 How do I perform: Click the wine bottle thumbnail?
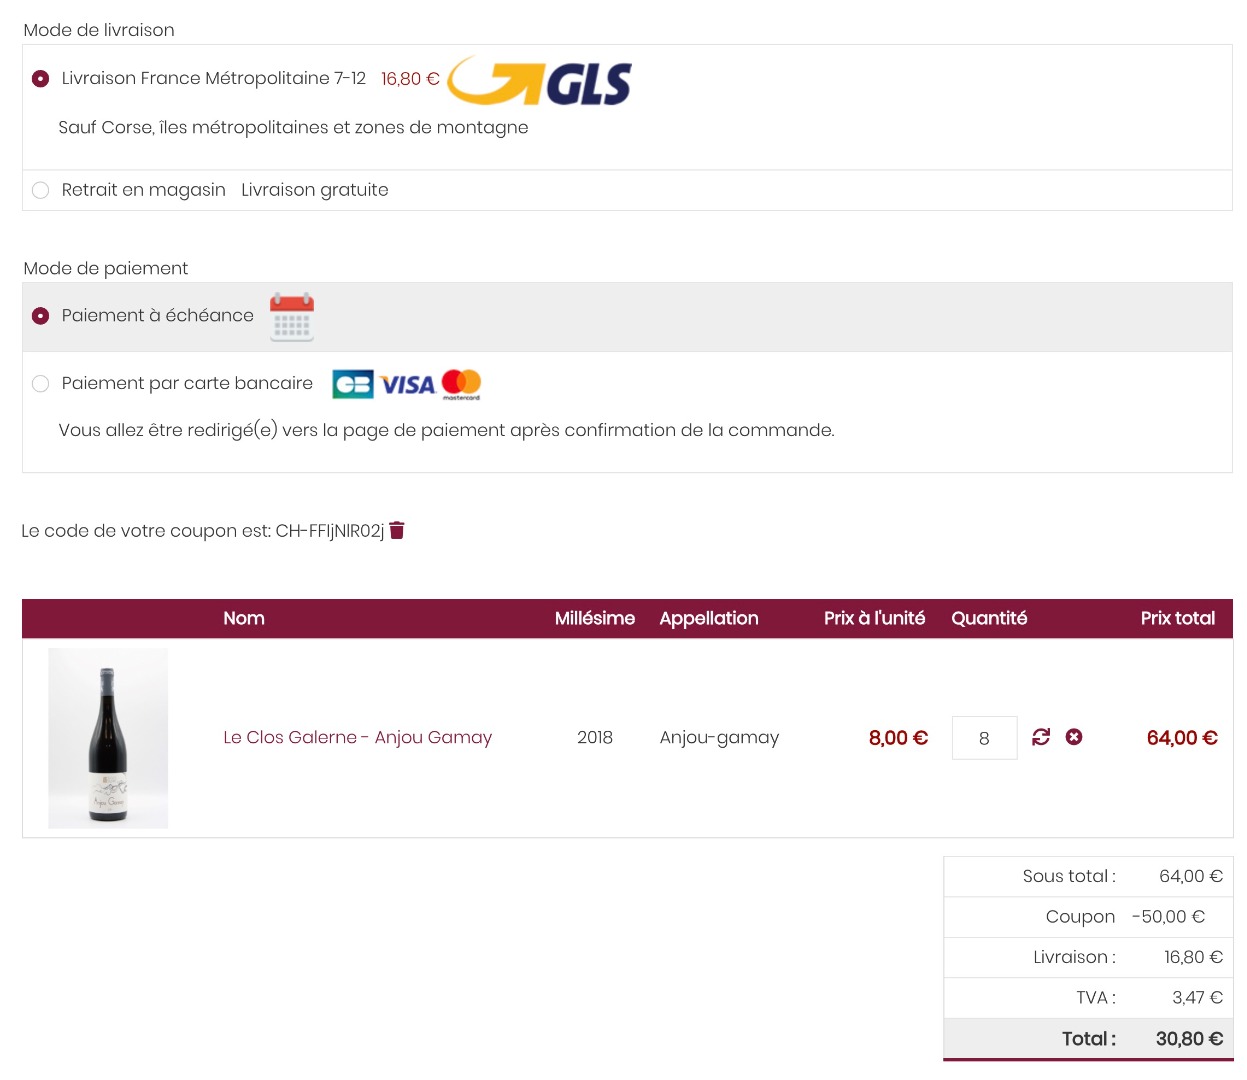click(x=108, y=738)
